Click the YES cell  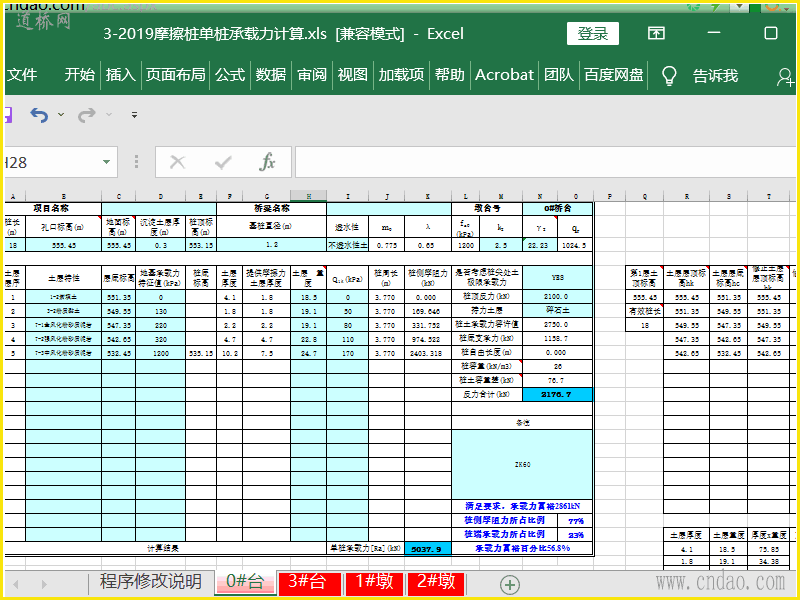pyautogui.click(x=557, y=278)
